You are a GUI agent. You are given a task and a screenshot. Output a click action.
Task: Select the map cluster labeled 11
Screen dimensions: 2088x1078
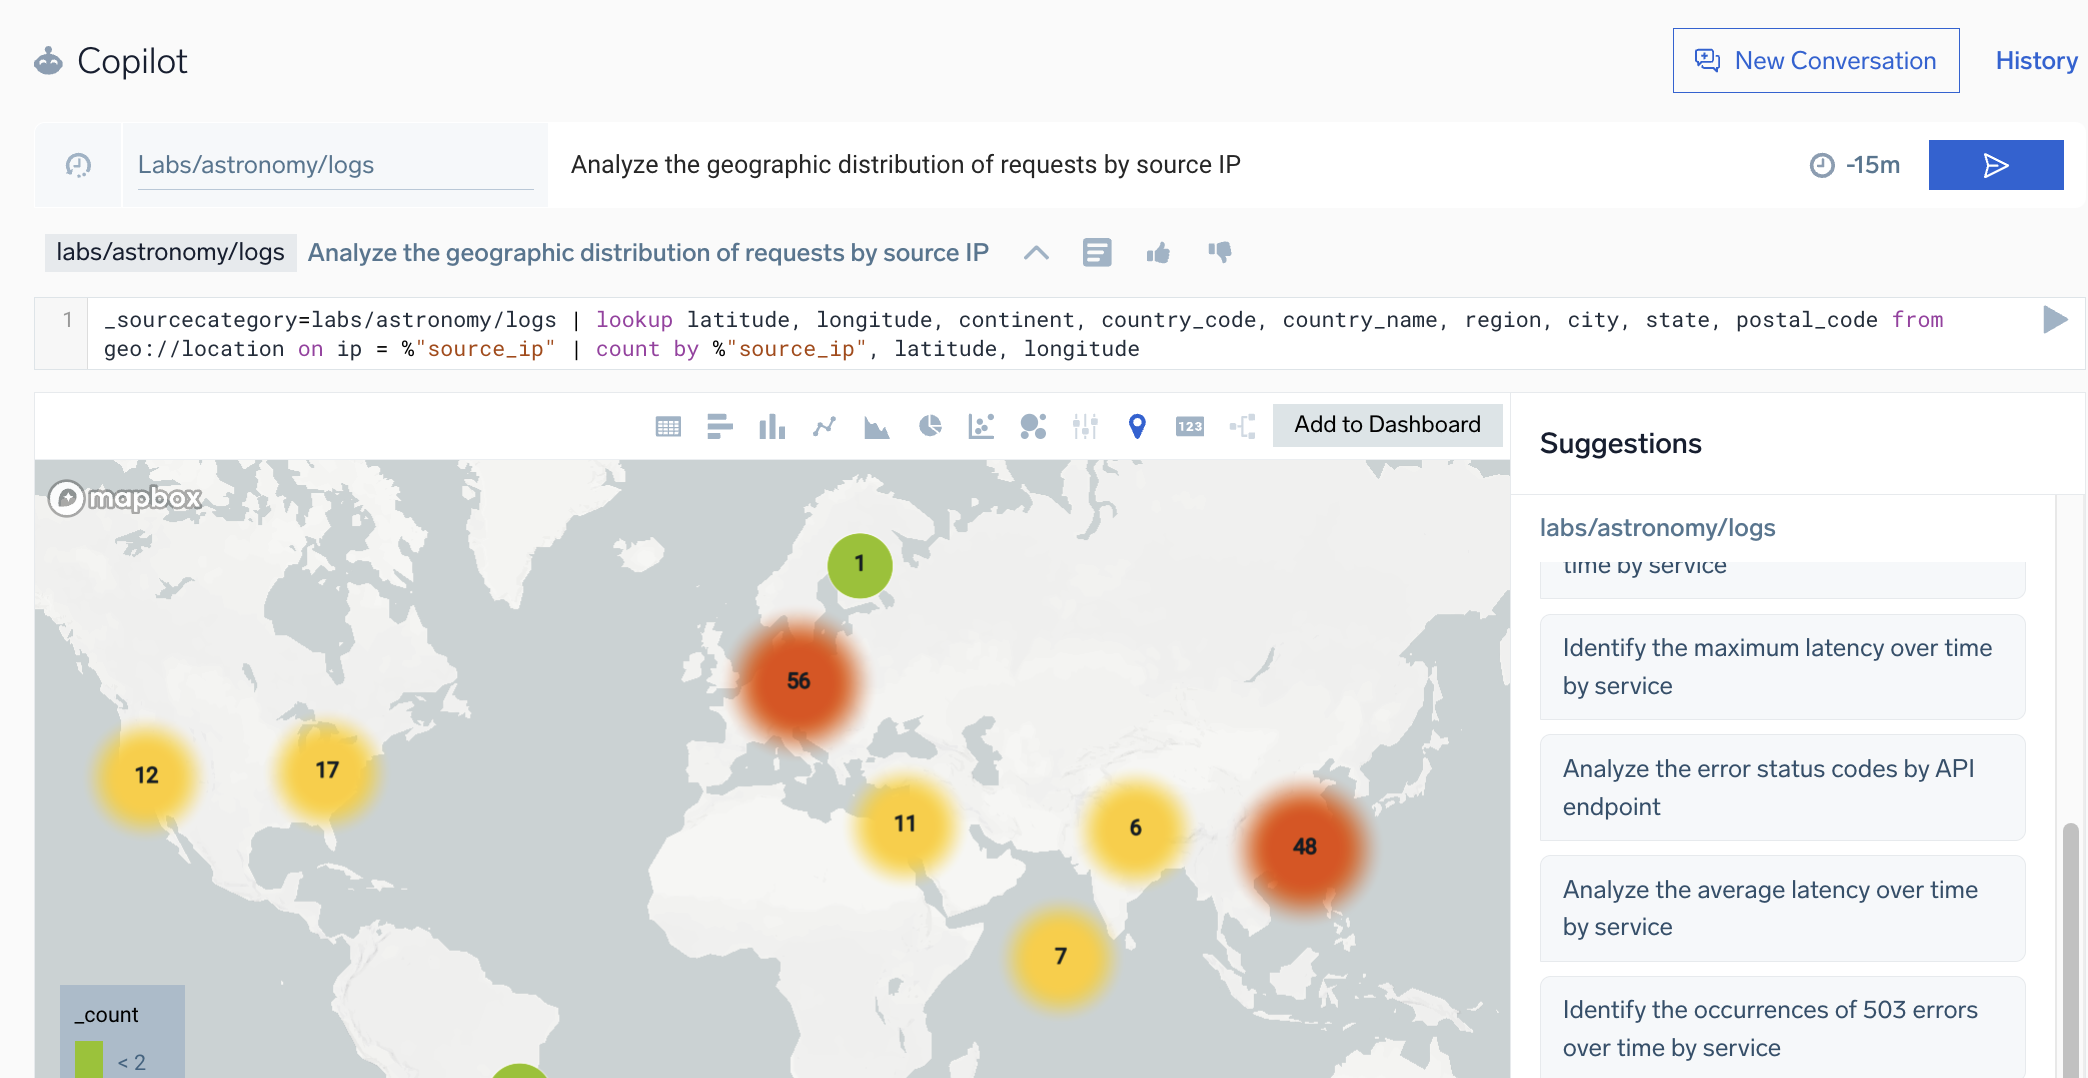(x=905, y=824)
